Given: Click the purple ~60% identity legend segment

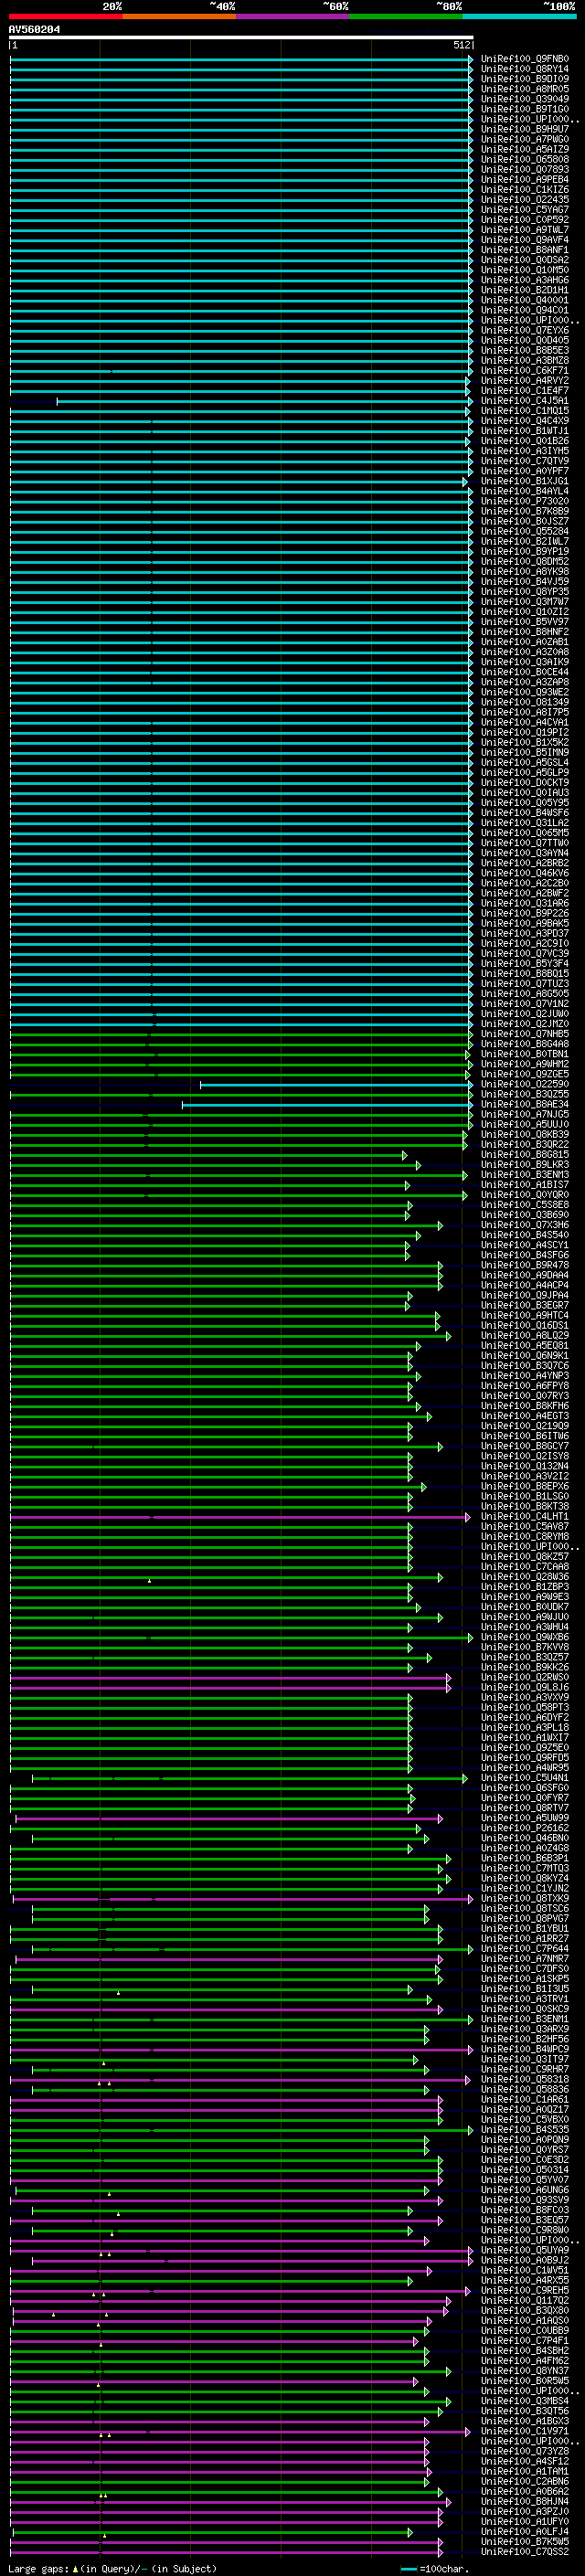Looking at the screenshot, I should 293,16.
